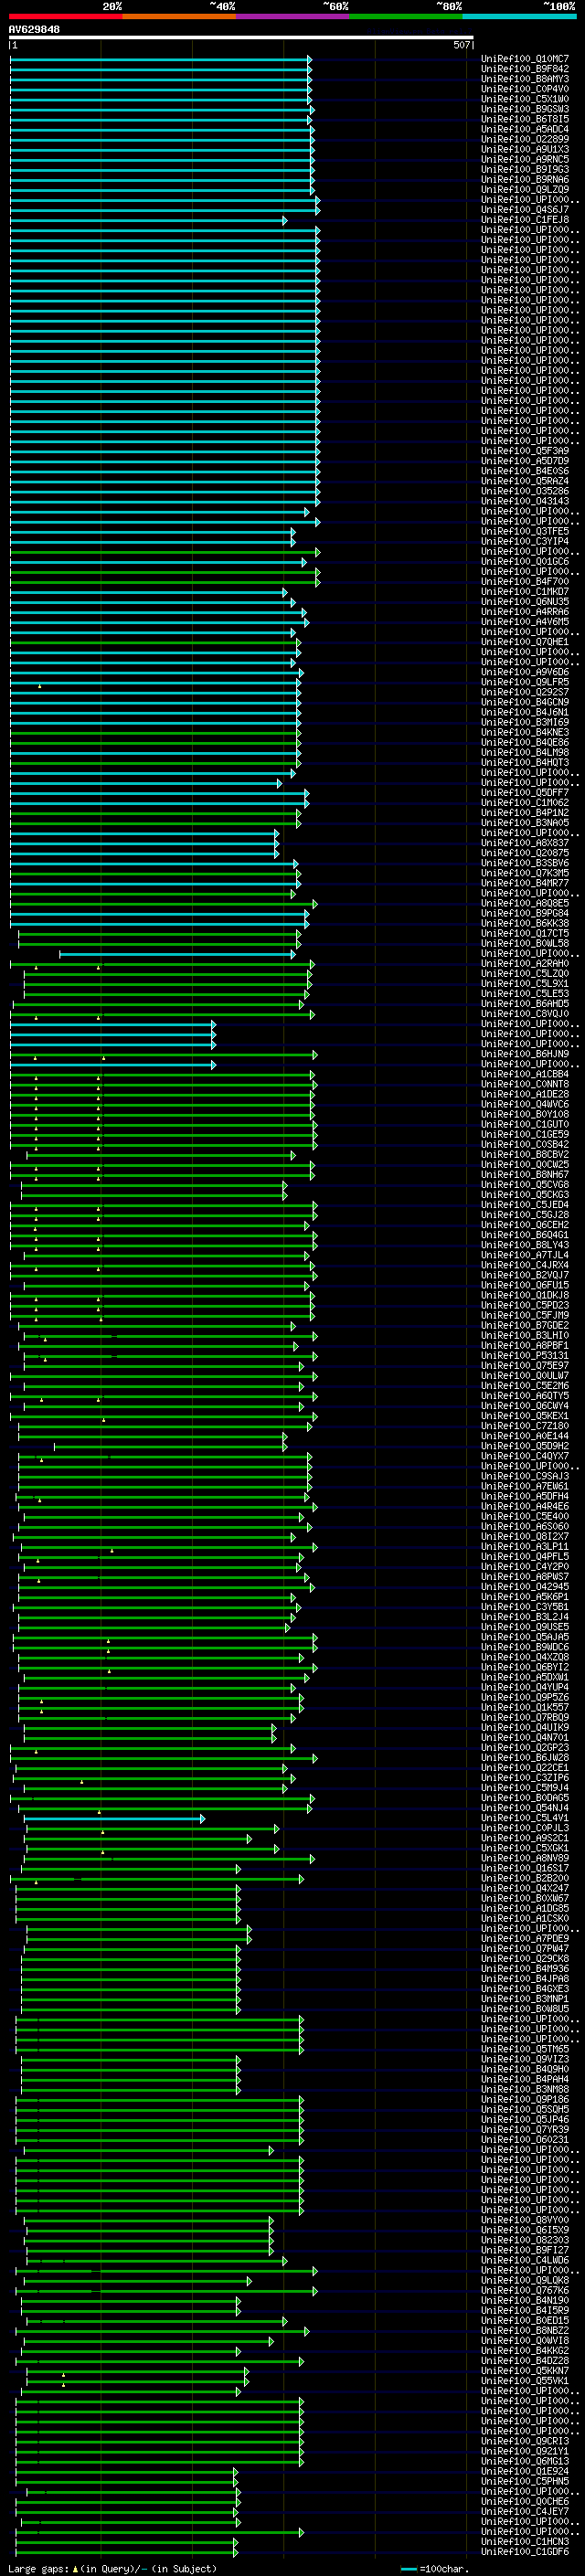This screenshot has width=585, height=2576.
Task: Select hit label UniRef100_Q9LZQ9
Action: pos(525,189)
